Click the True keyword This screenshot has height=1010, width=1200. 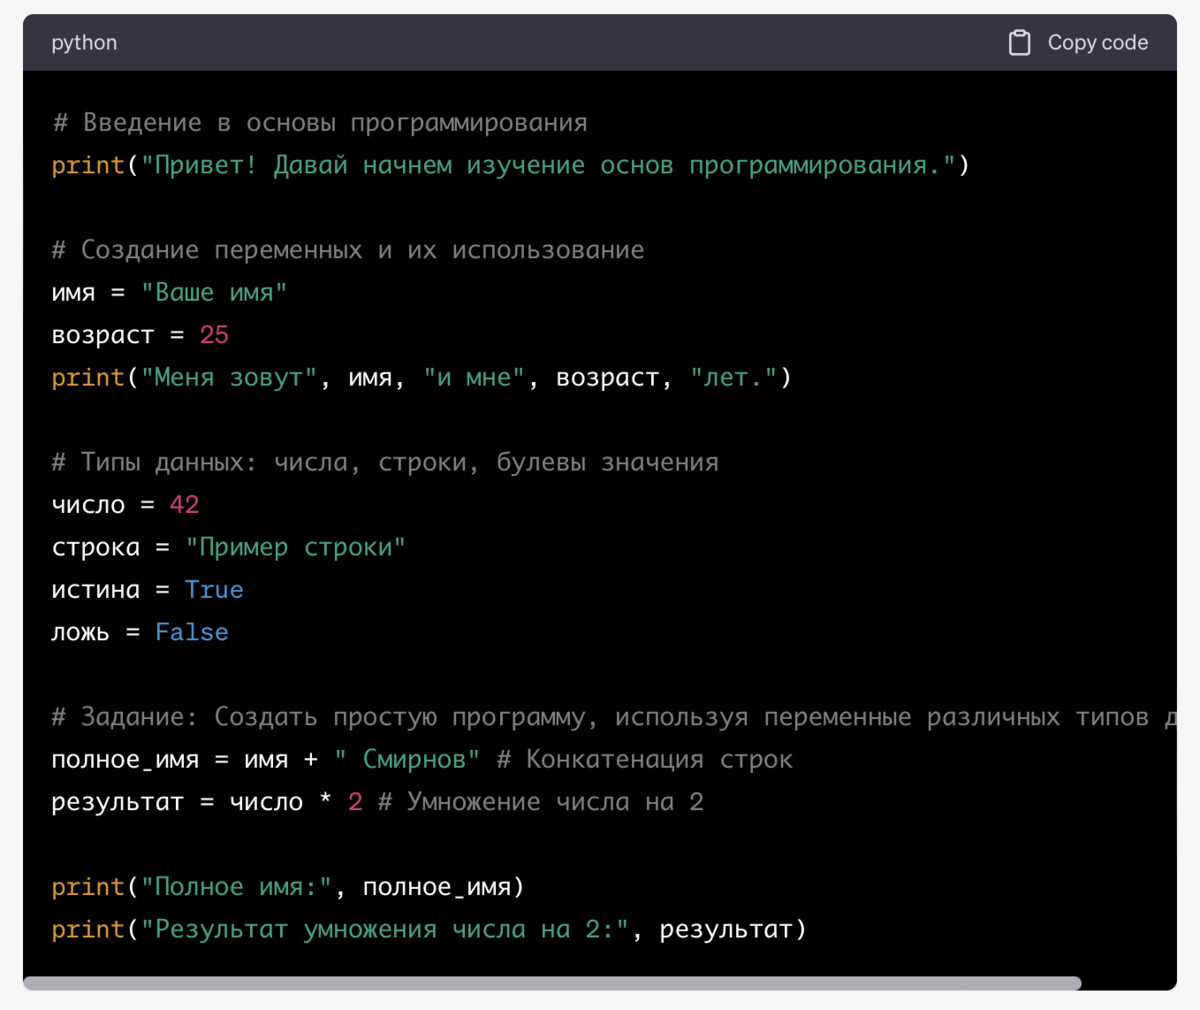tap(213, 589)
